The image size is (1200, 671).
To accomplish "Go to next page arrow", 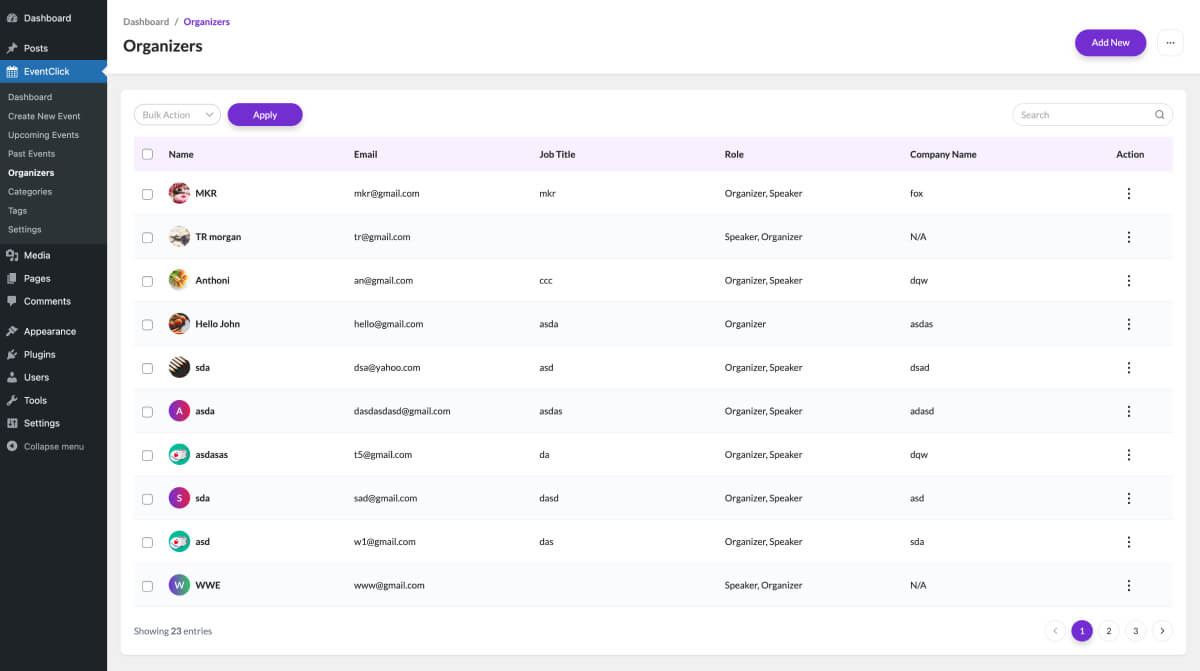I will point(1162,631).
